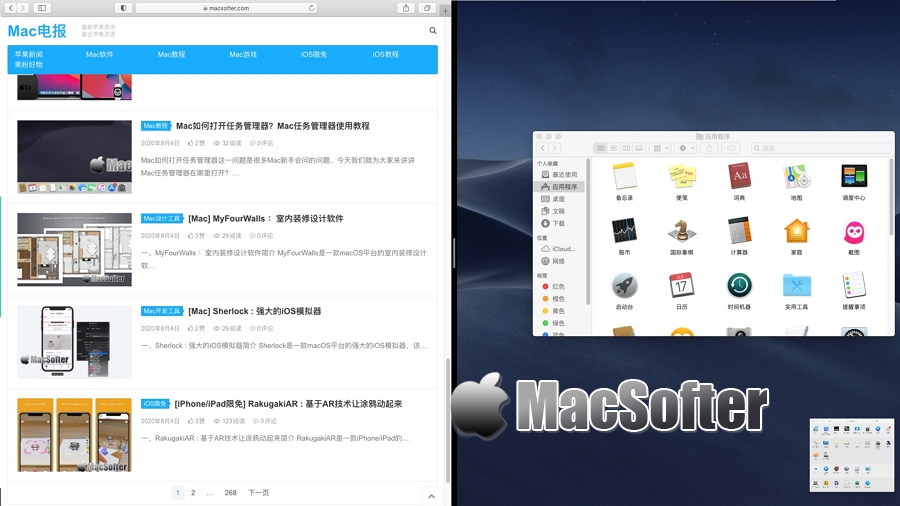Viewport: 900px width, 506px height.
Task: Like the Mac任务管理器 article (2赞)
Action: 196,143
